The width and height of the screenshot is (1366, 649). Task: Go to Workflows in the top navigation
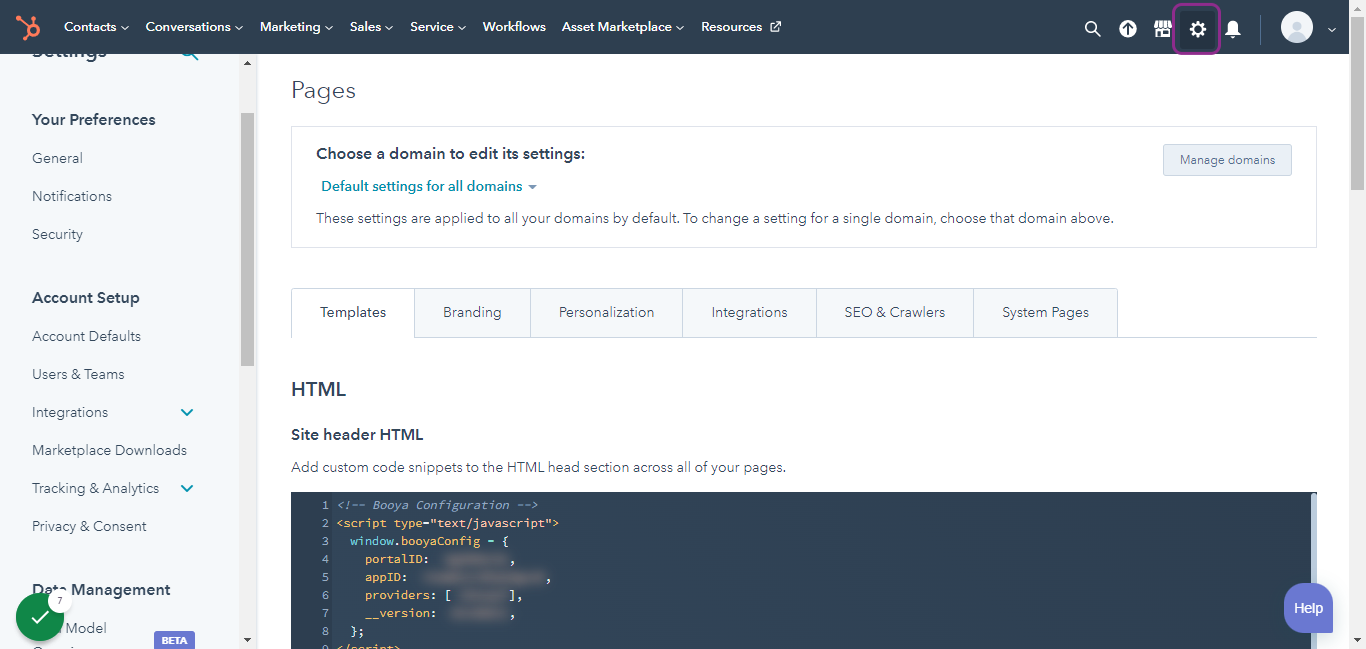[x=514, y=27]
